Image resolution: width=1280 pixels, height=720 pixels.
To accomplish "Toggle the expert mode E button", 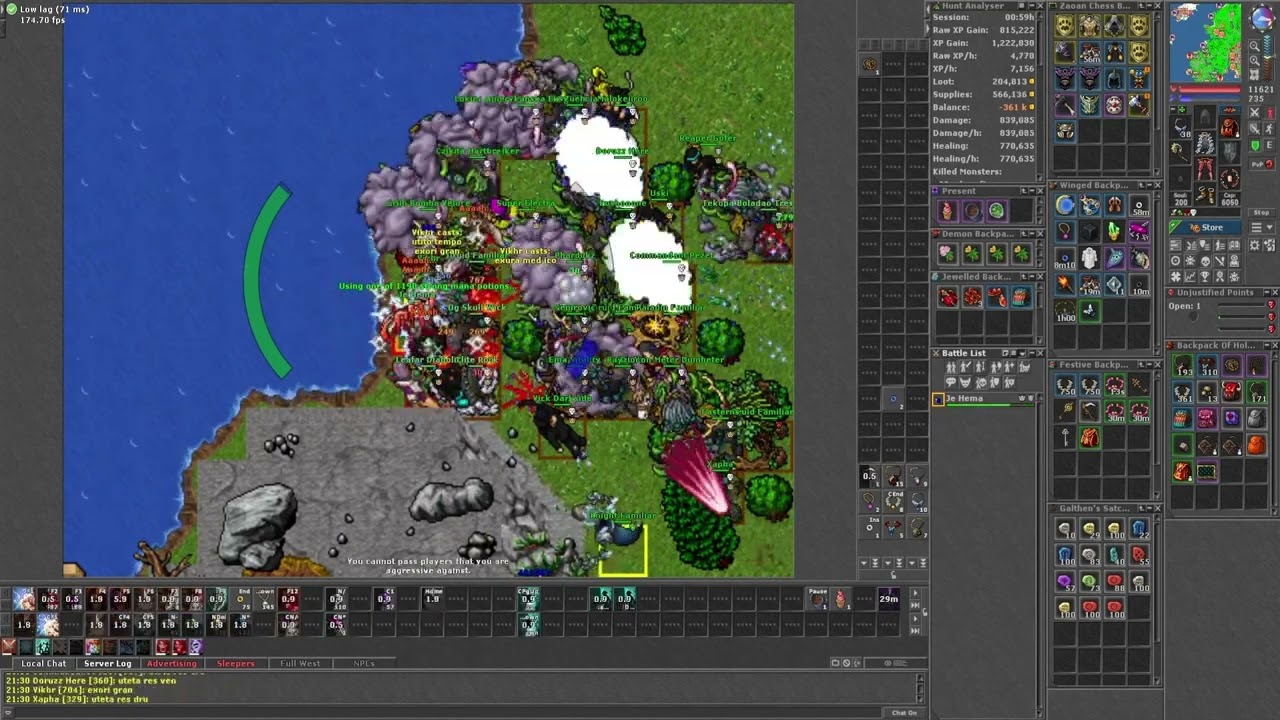I will coord(1269,145).
